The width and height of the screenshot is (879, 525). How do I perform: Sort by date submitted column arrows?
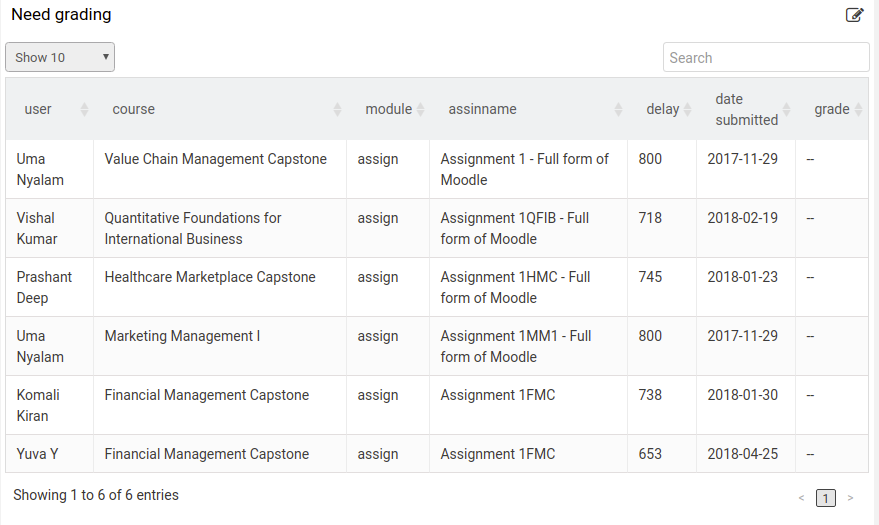click(787, 109)
